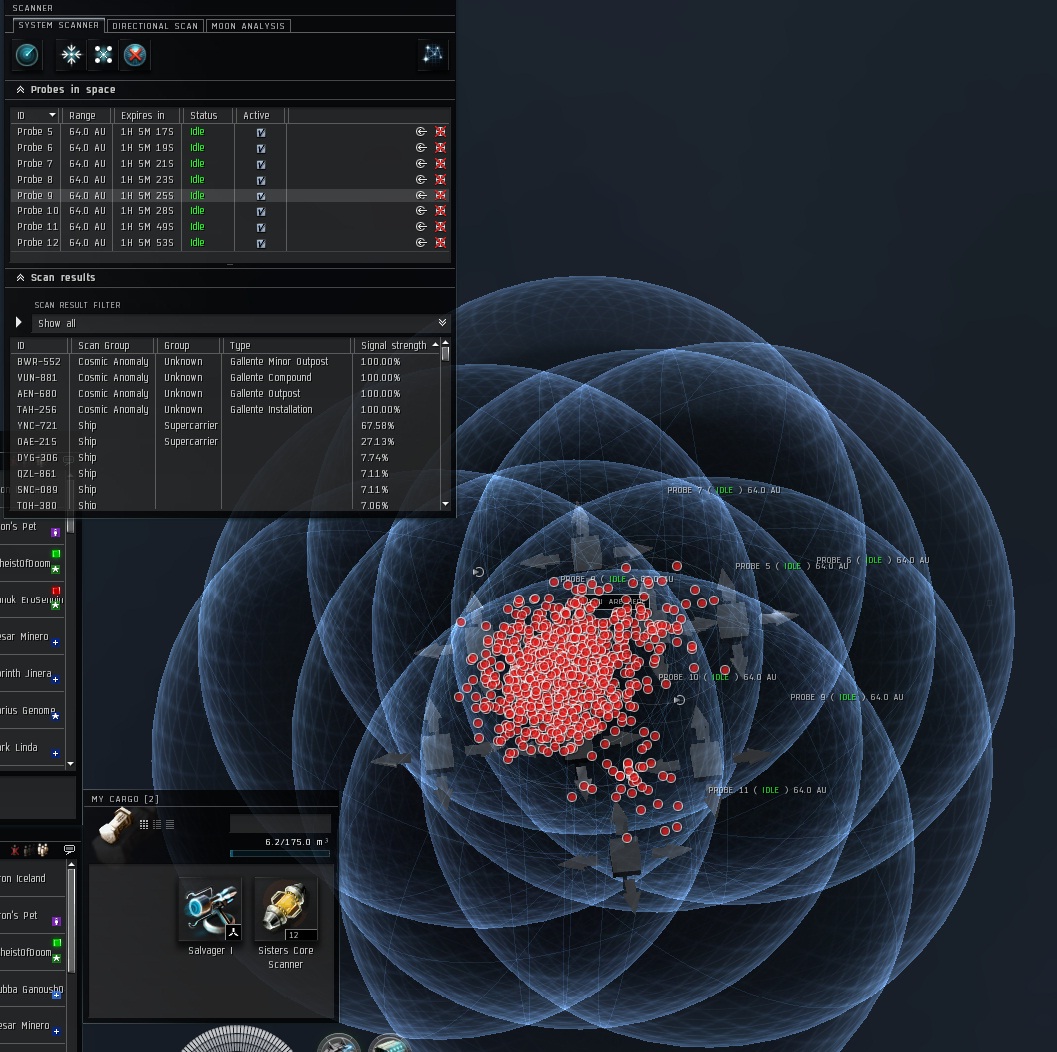This screenshot has height=1052, width=1057.
Task: Select the BWR-552 Gallente Minor Outpost result
Action: [226, 362]
